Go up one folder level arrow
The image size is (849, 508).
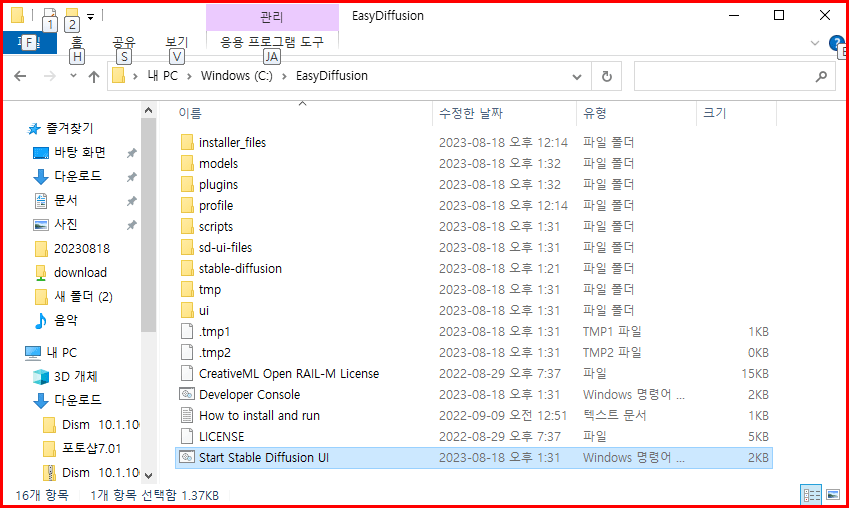pyautogui.click(x=94, y=76)
